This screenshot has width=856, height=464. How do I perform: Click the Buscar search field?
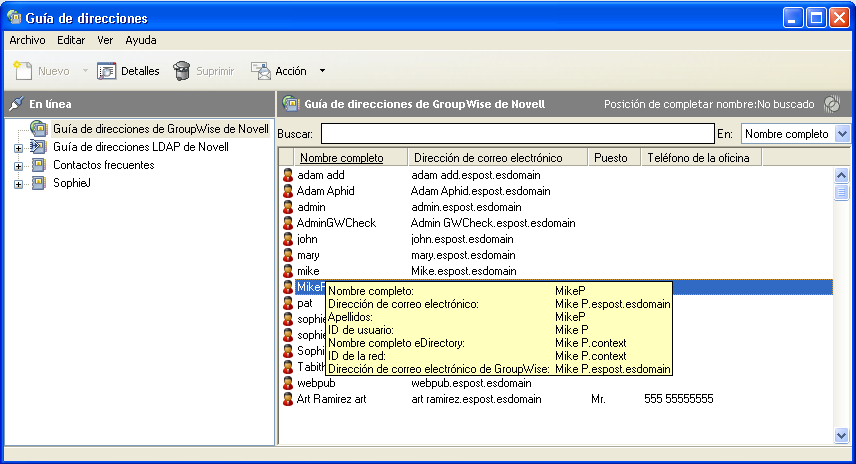click(x=518, y=134)
